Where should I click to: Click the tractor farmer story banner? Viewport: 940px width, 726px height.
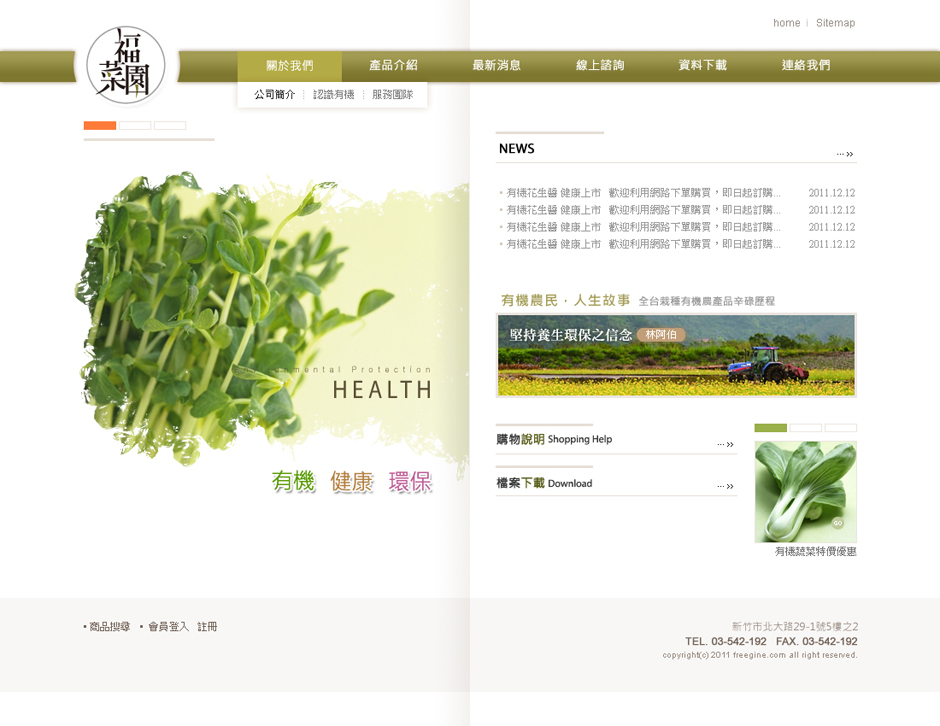(676, 355)
